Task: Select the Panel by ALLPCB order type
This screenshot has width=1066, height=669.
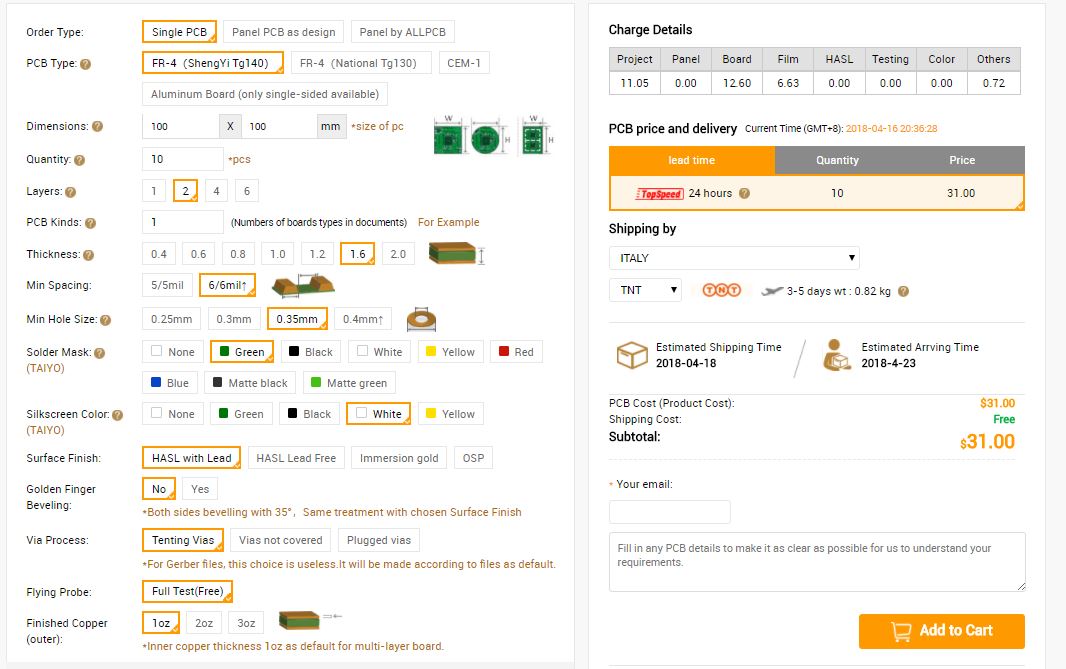Action: click(x=402, y=32)
